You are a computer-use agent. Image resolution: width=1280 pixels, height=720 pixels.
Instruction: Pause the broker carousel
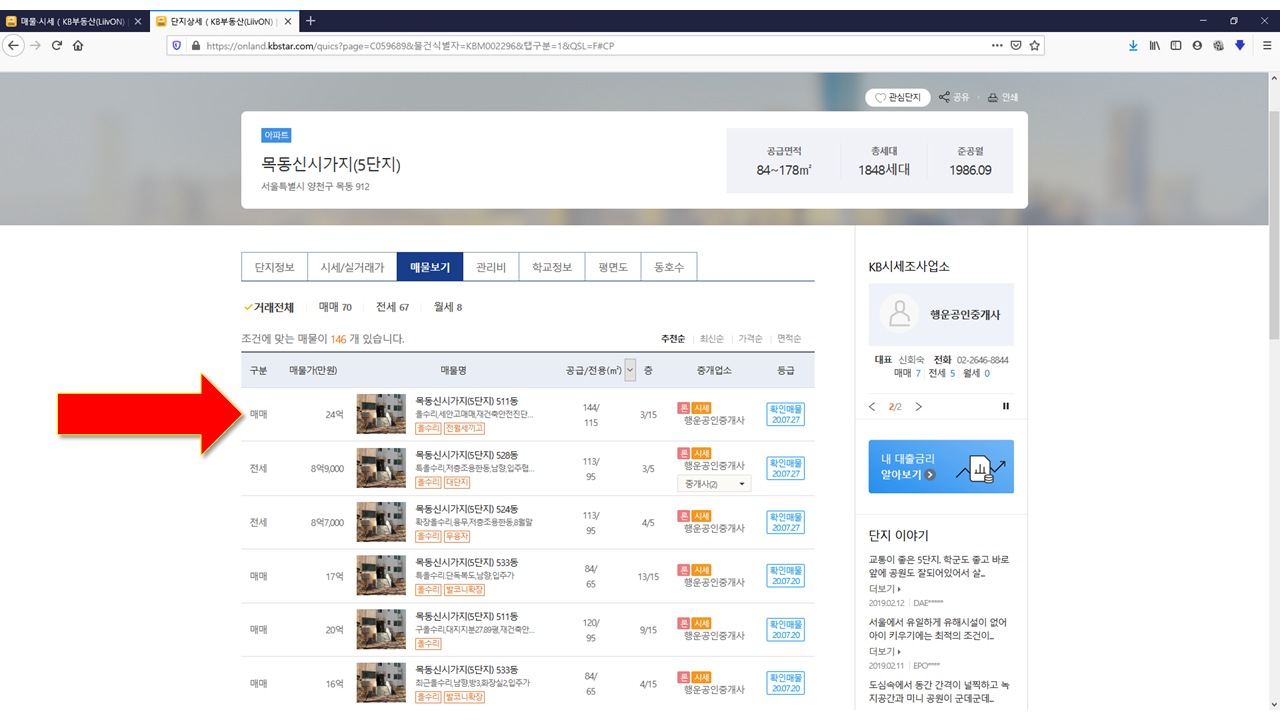(1006, 406)
